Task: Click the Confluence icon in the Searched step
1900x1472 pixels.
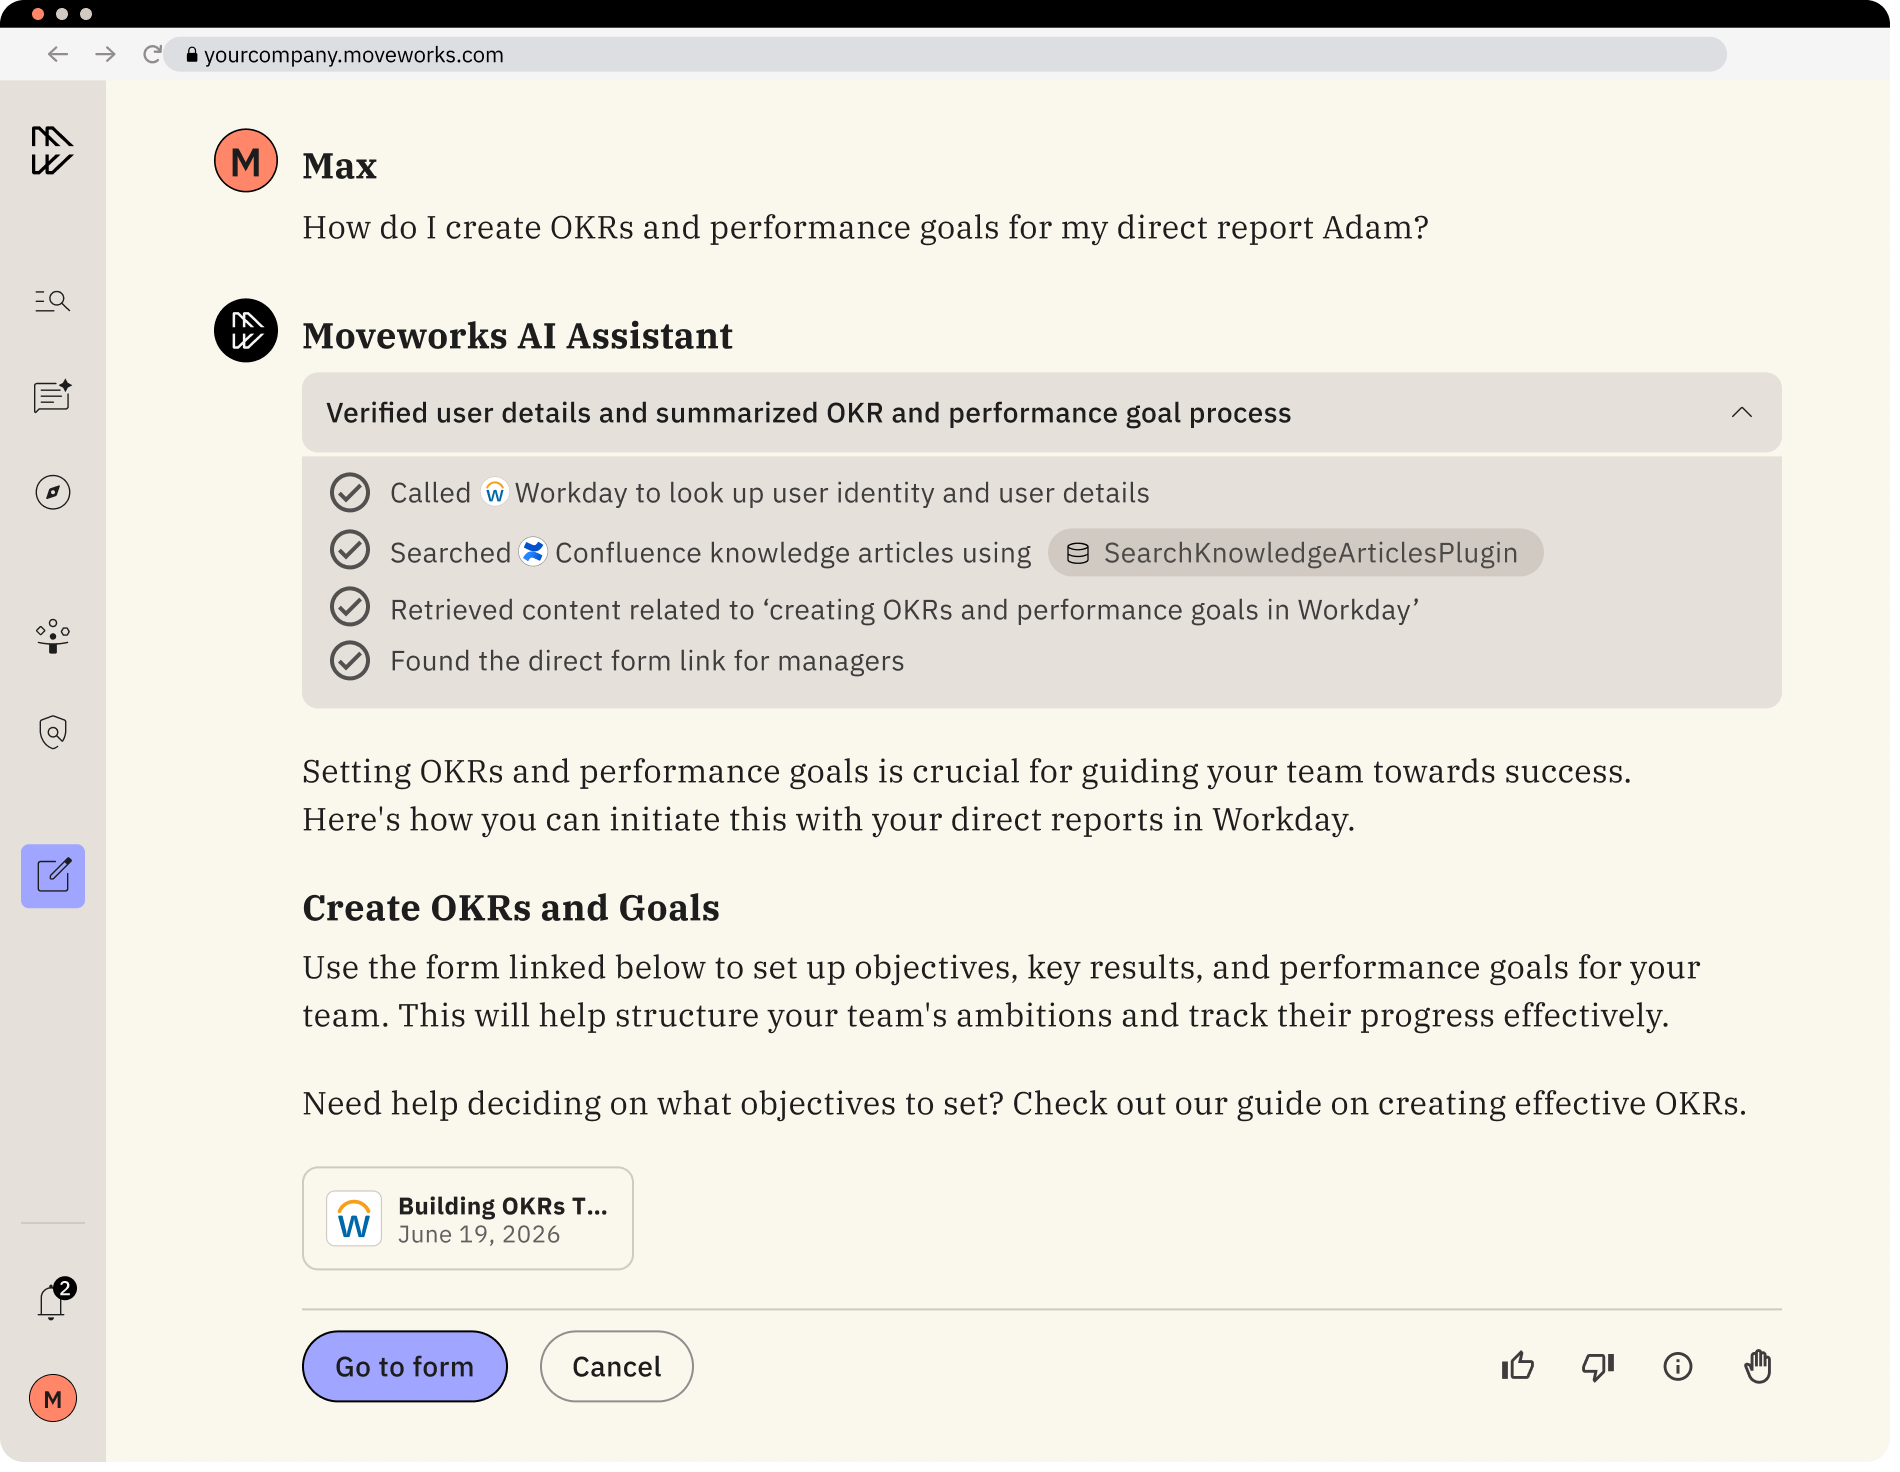Action: (533, 552)
